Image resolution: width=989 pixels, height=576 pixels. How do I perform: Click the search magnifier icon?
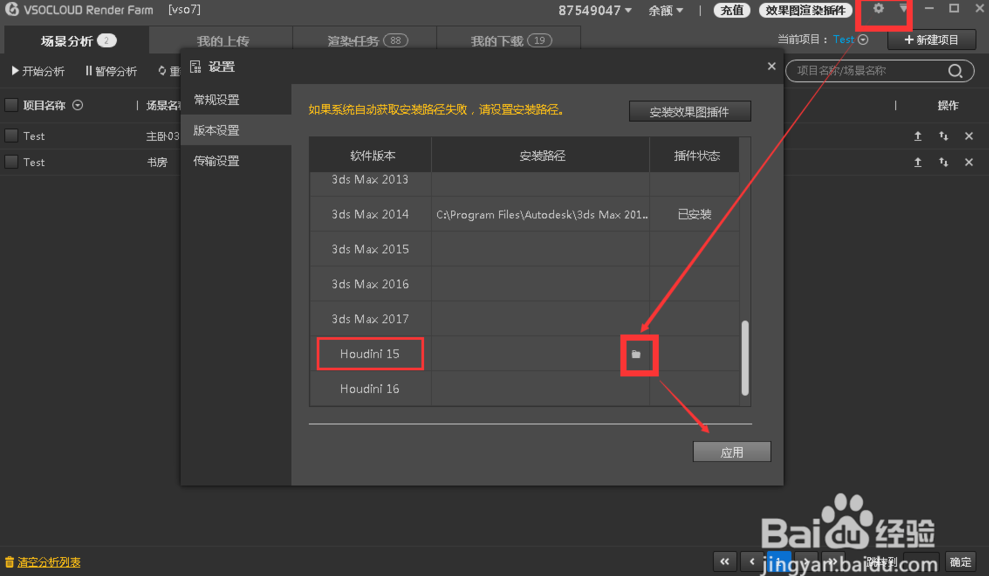coord(955,71)
